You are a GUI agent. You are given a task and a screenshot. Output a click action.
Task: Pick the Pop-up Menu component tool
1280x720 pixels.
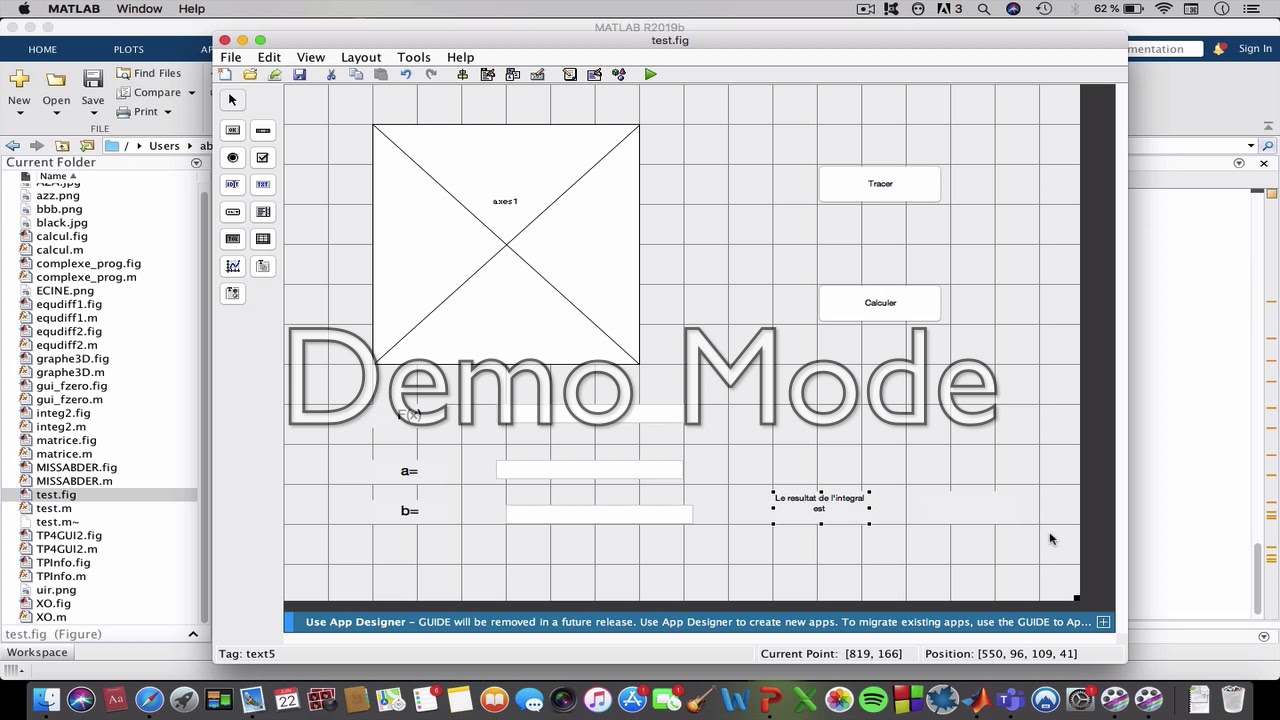[x=232, y=212]
